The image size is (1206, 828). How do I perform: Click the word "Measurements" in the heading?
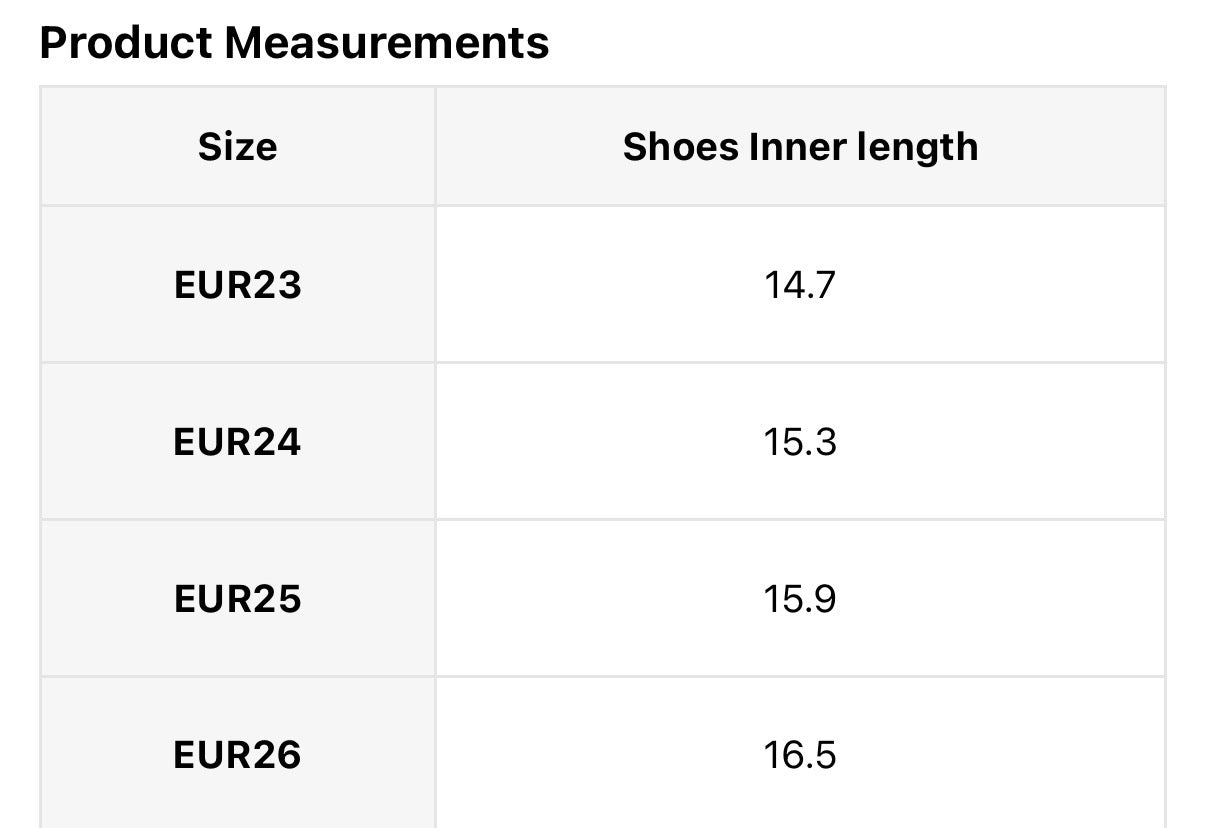pyautogui.click(x=386, y=43)
